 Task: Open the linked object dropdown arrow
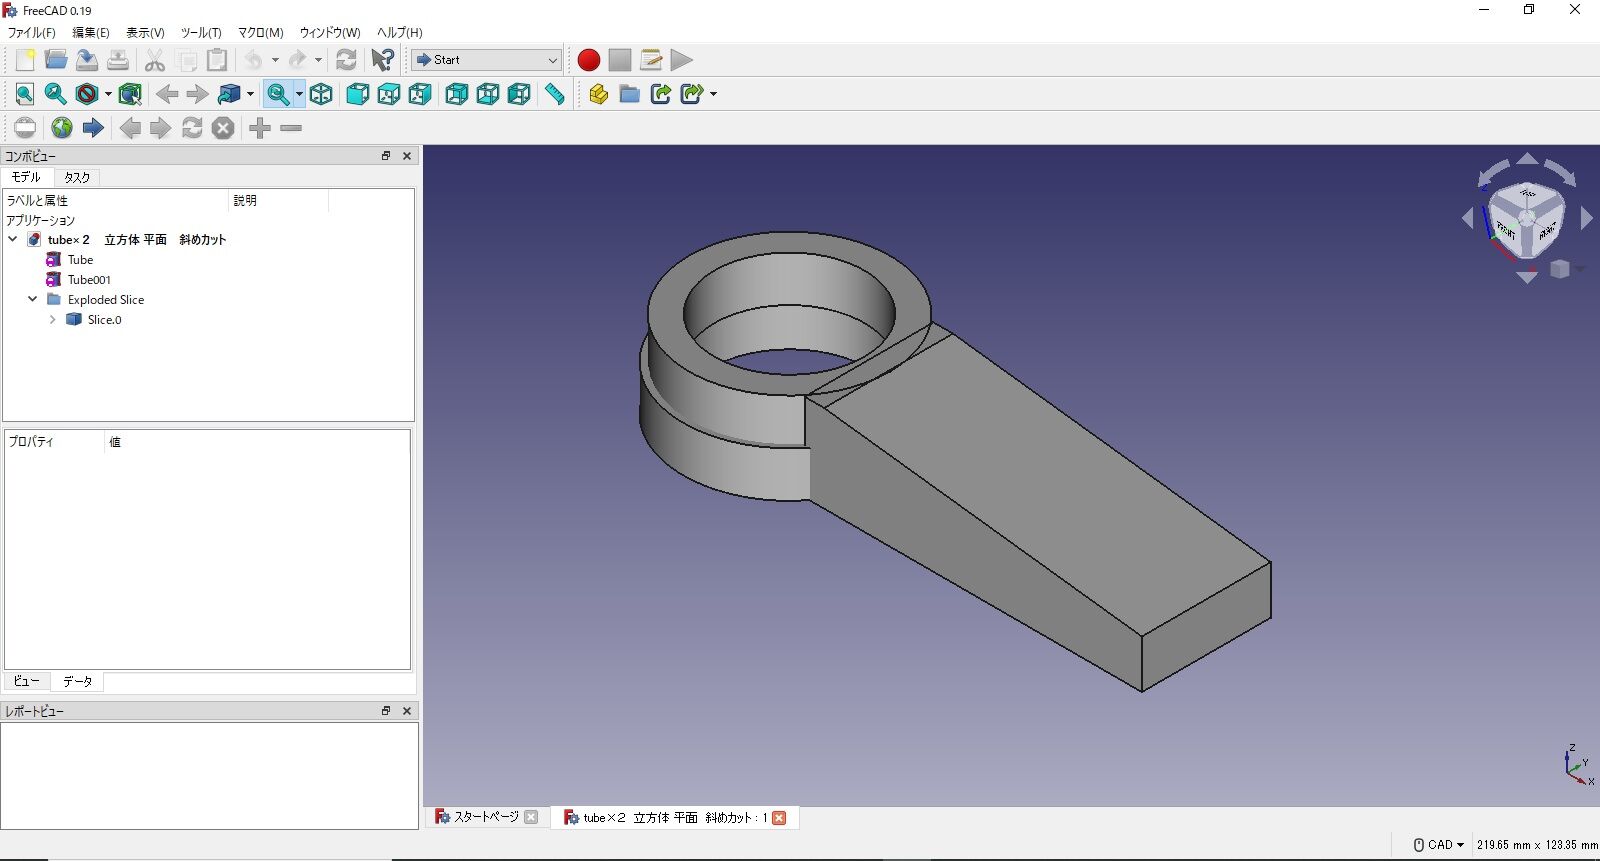click(250, 94)
